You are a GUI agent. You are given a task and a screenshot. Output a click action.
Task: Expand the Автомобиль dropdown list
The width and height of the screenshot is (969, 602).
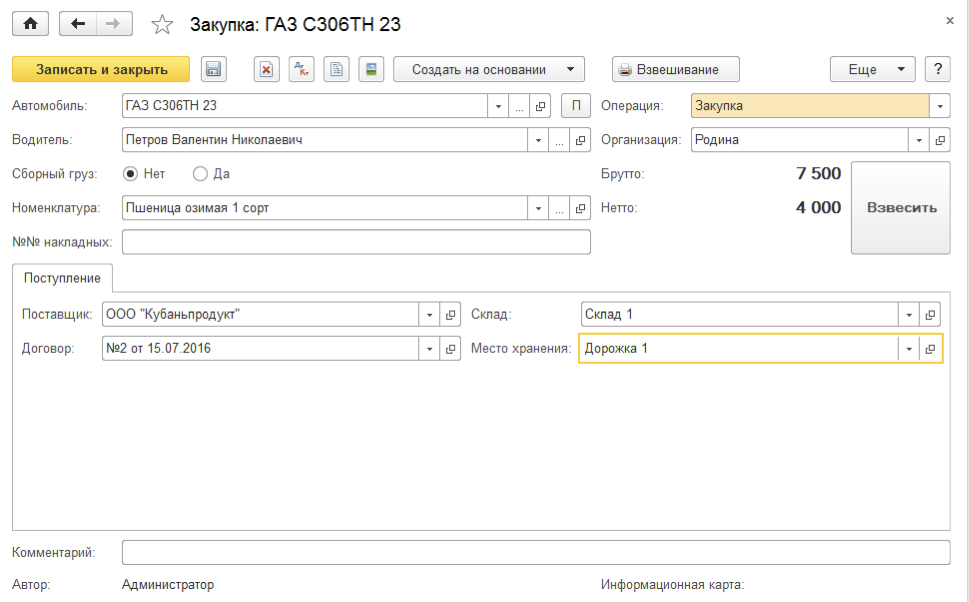pos(498,106)
